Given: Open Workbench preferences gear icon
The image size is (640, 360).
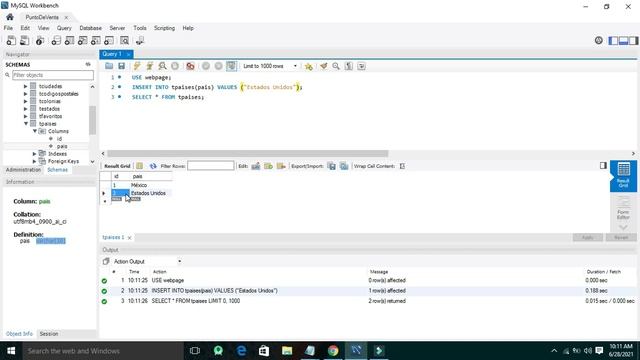Looking at the screenshot, I should tap(598, 40).
